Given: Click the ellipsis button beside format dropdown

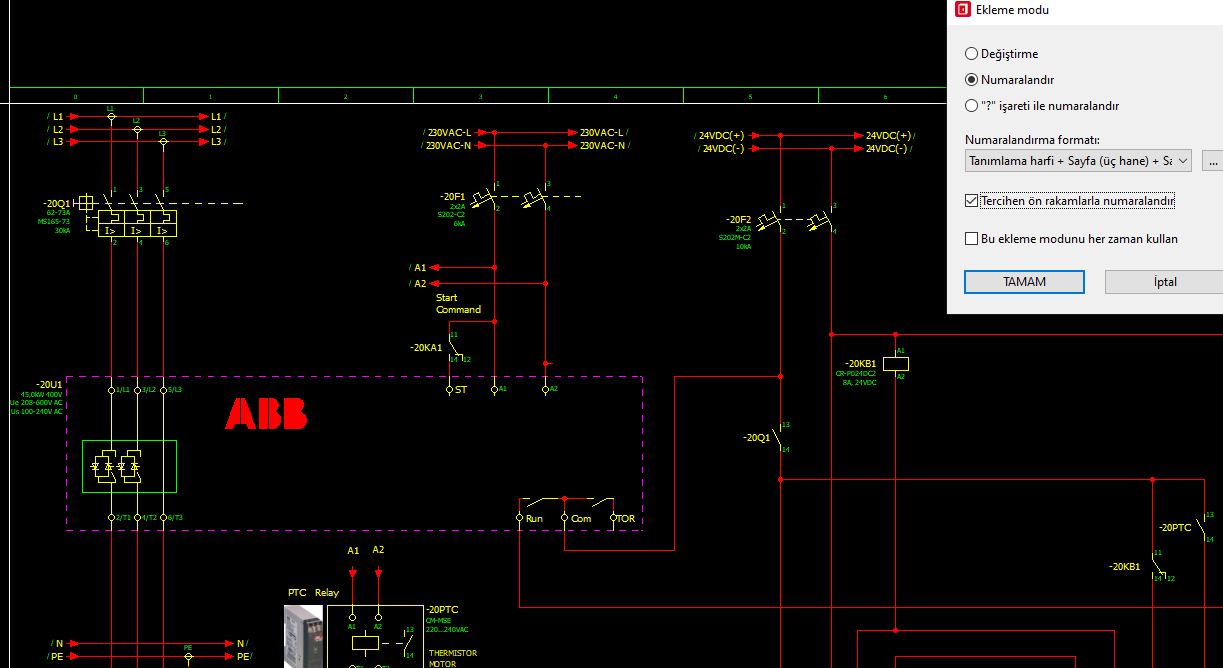Looking at the screenshot, I should click(1213, 160).
